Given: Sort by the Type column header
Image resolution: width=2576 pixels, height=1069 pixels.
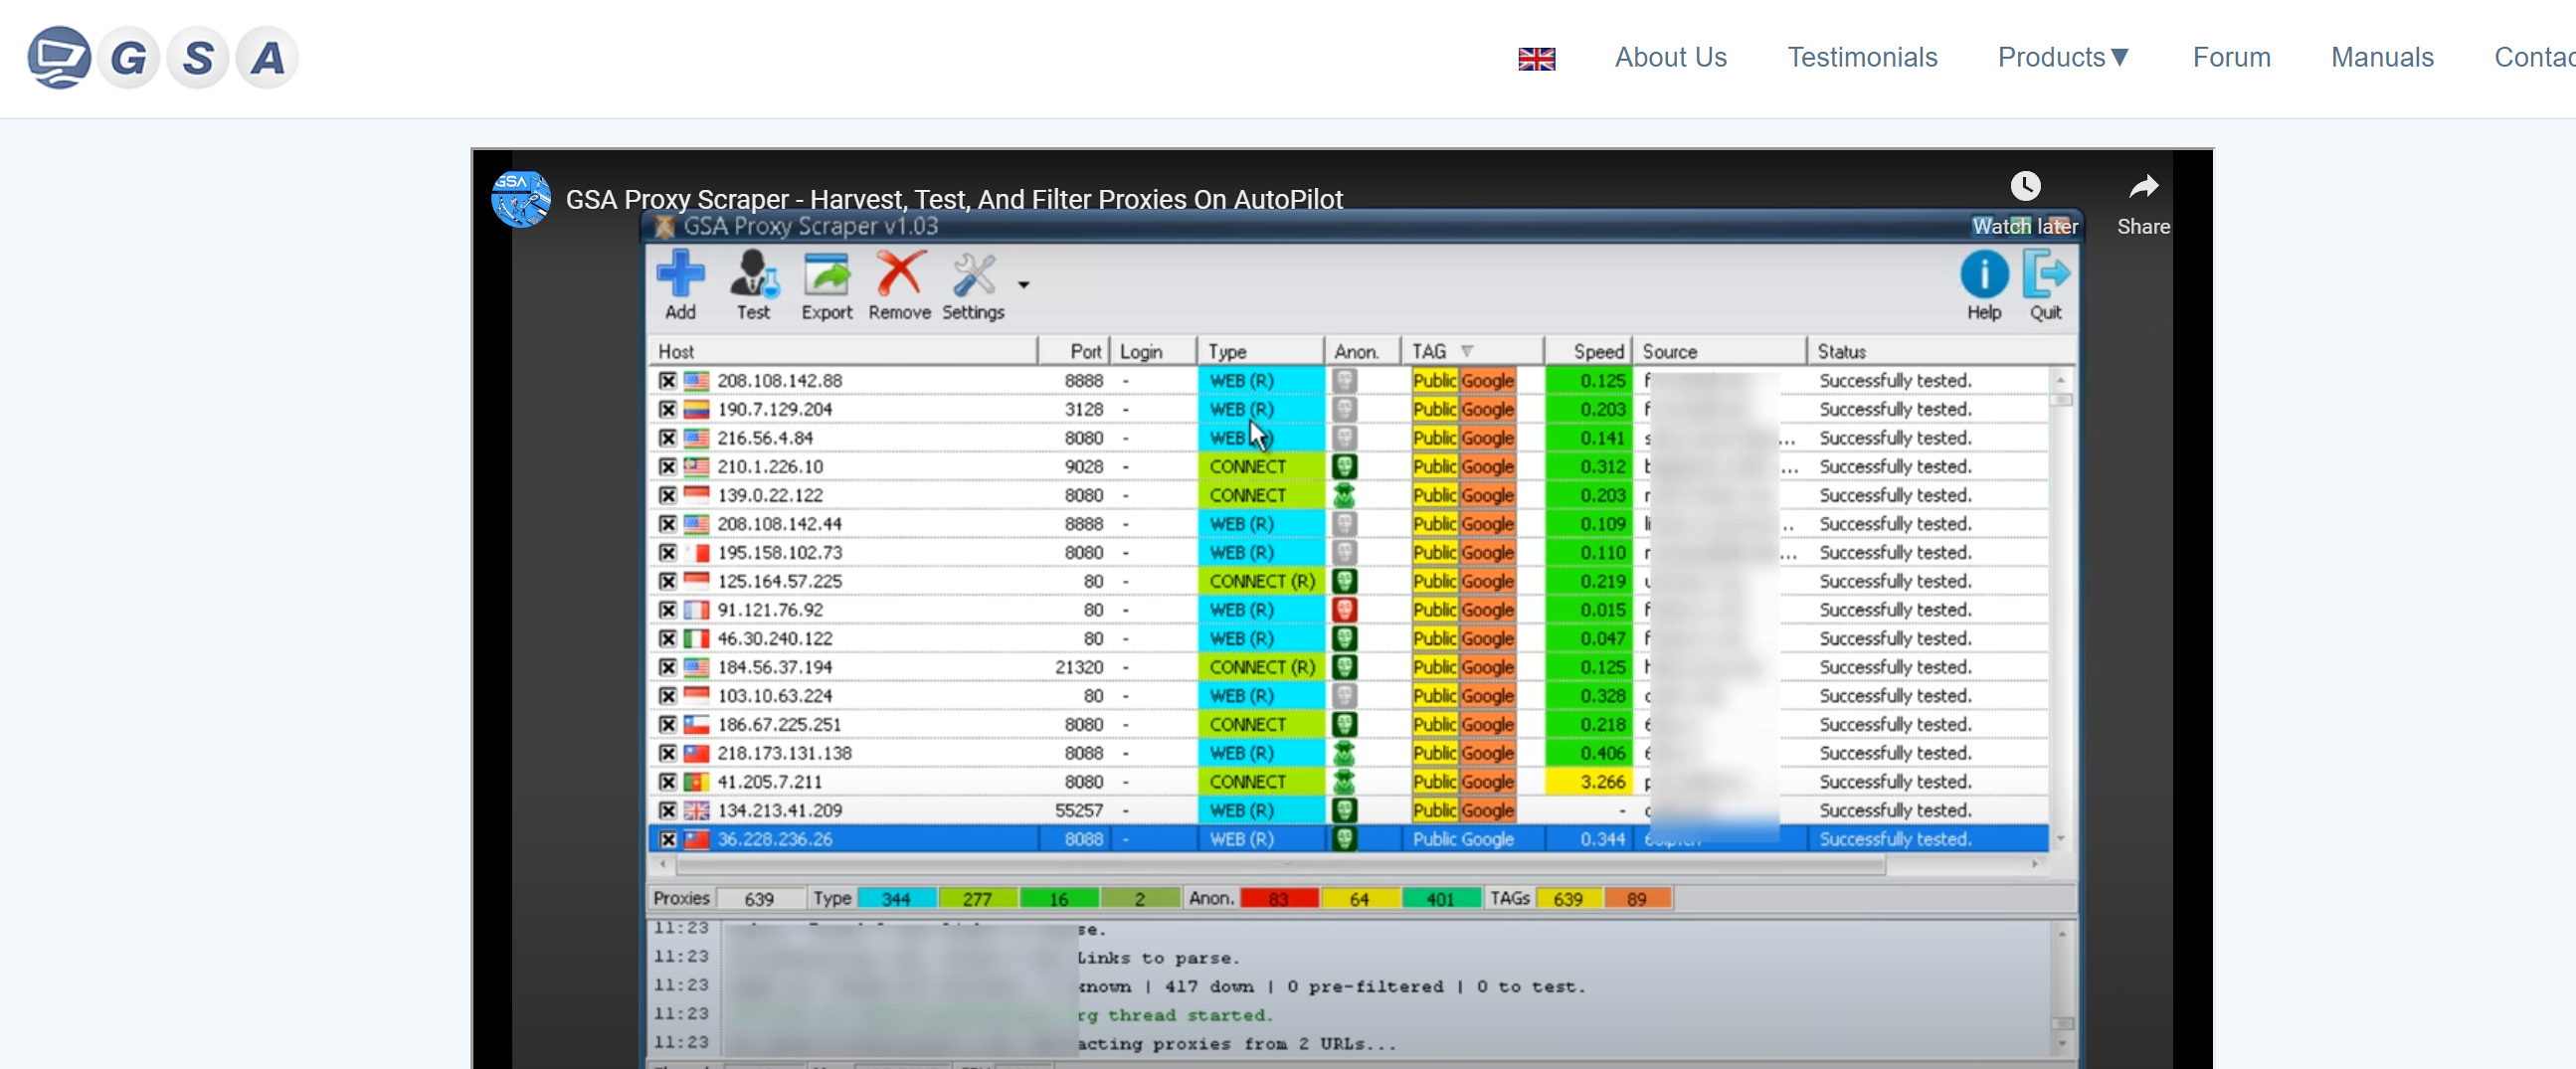Looking at the screenshot, I should (1261, 351).
